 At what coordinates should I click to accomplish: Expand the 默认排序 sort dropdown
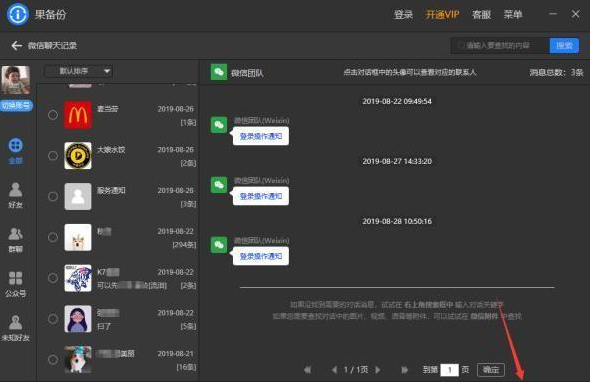pyautogui.click(x=79, y=71)
